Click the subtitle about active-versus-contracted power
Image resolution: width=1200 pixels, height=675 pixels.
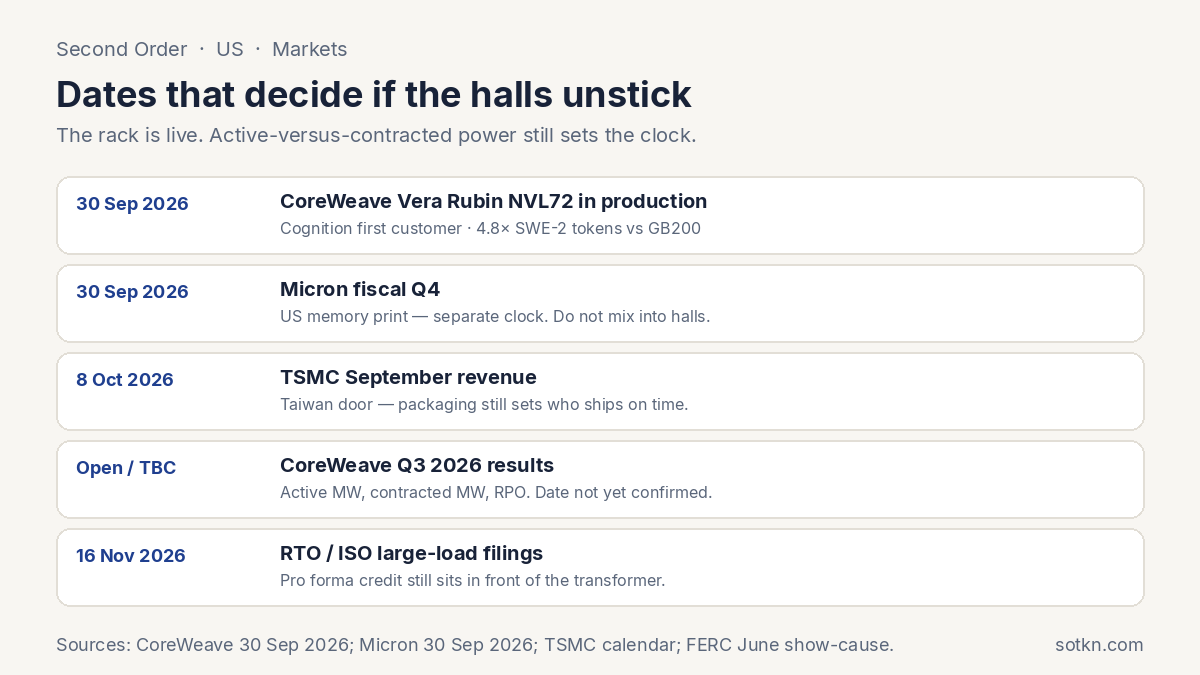(376, 135)
